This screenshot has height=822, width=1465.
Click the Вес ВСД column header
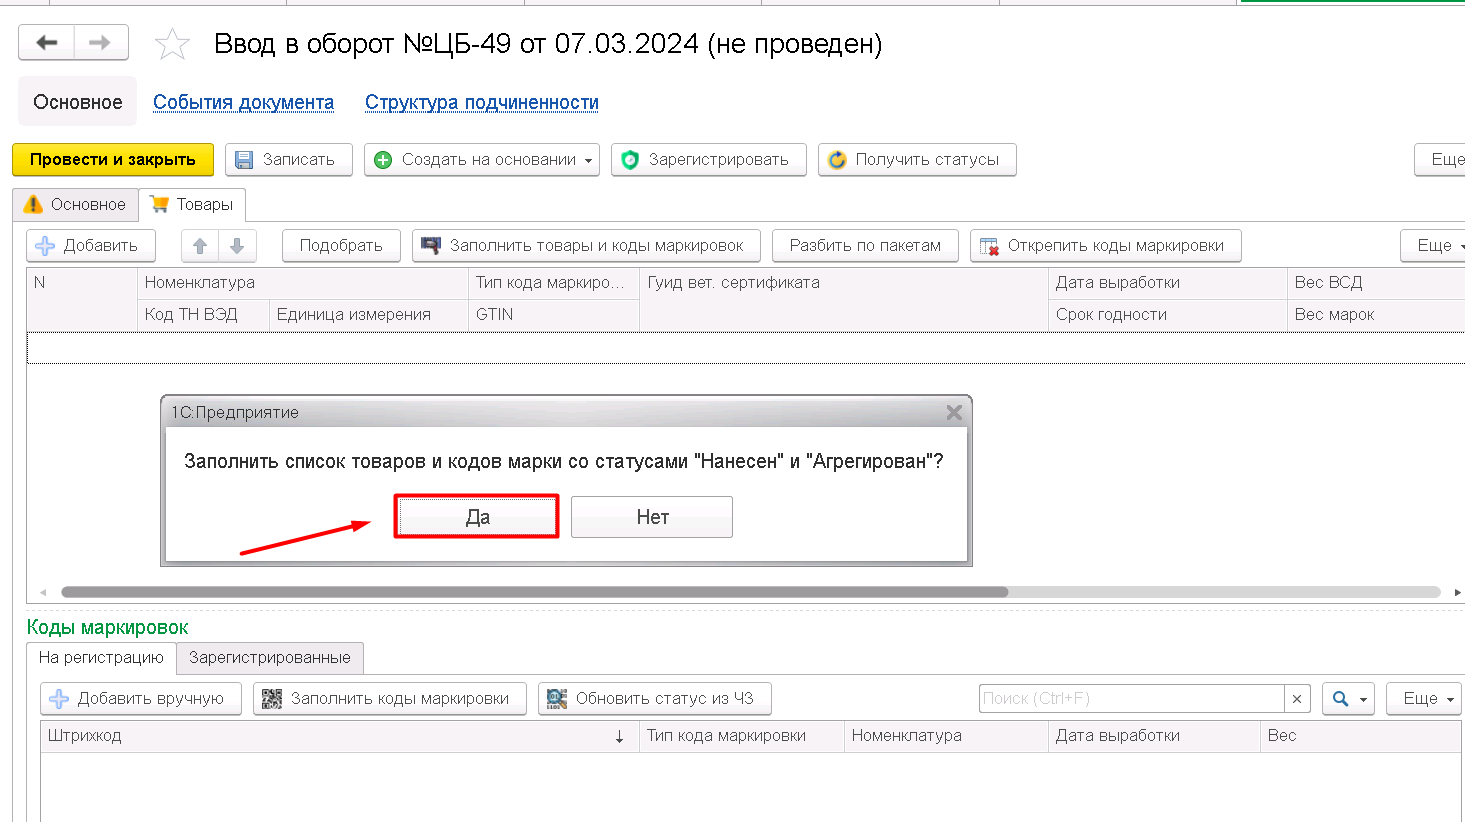(x=1376, y=283)
